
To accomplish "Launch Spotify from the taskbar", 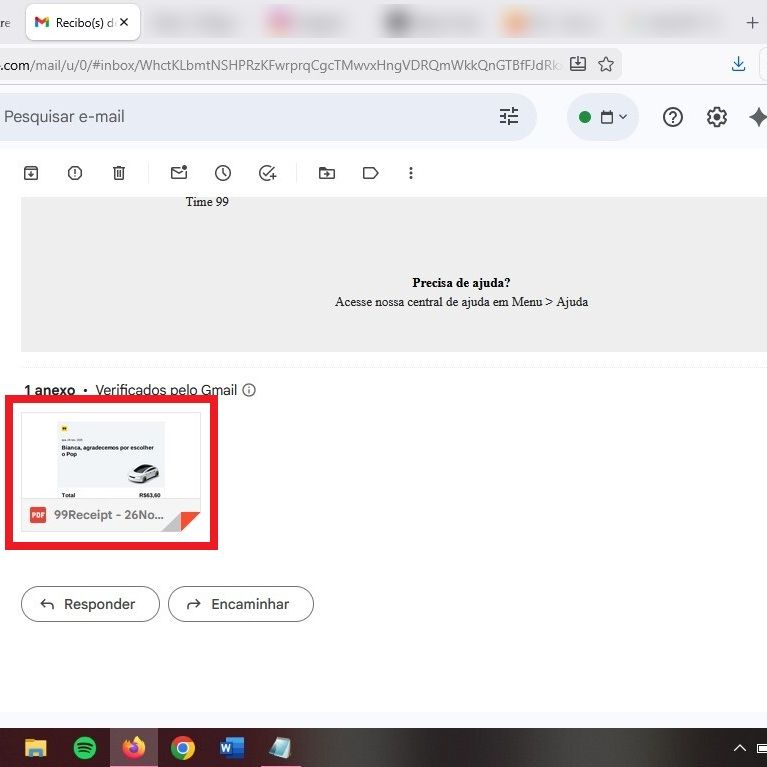I will pos(85,747).
